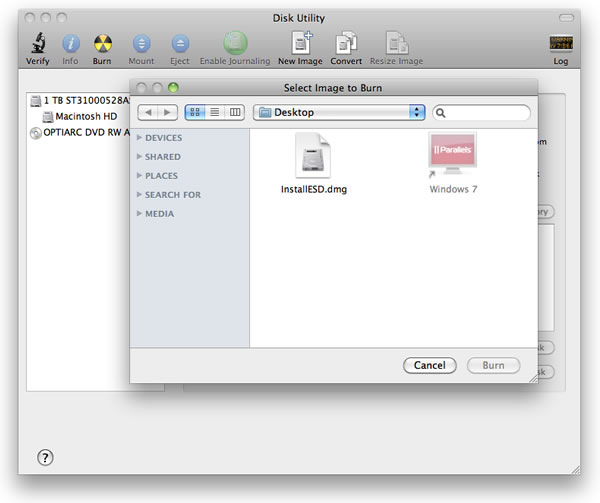Image resolution: width=600 pixels, height=503 pixels.
Task: Click the back navigation arrow
Action: [x=148, y=113]
